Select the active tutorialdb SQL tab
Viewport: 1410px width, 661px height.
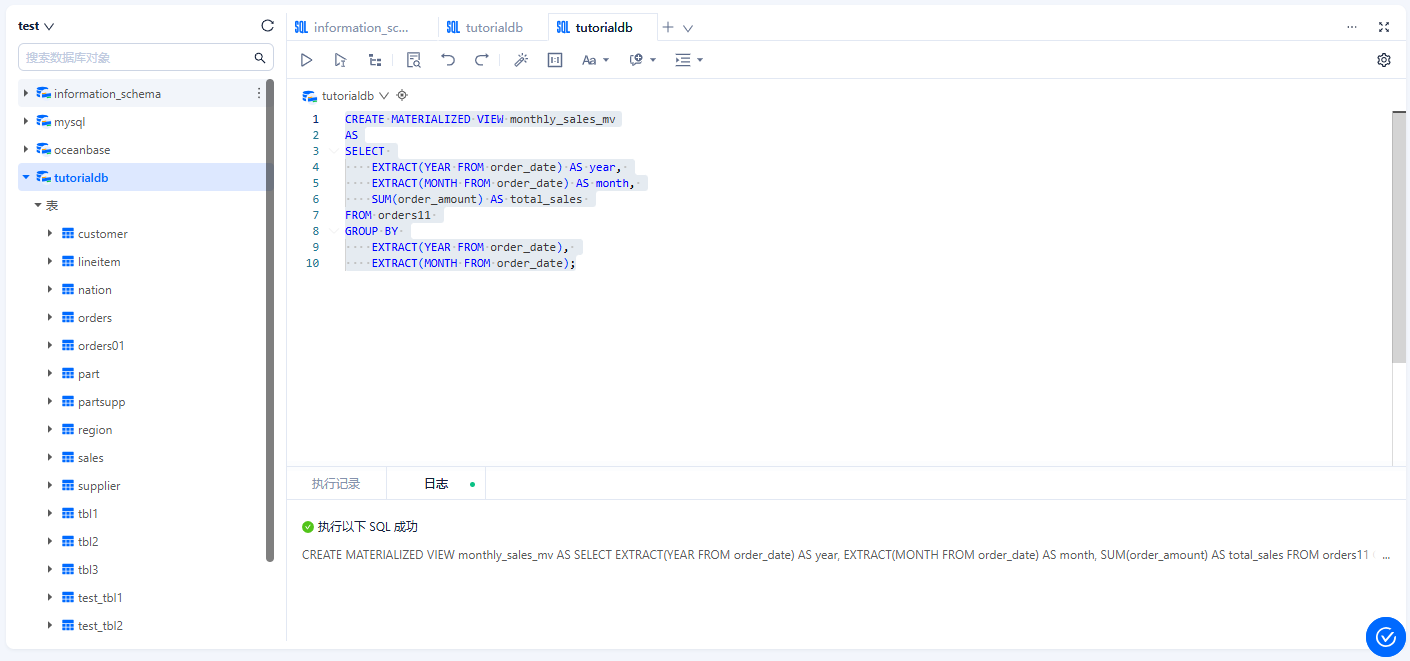603,27
